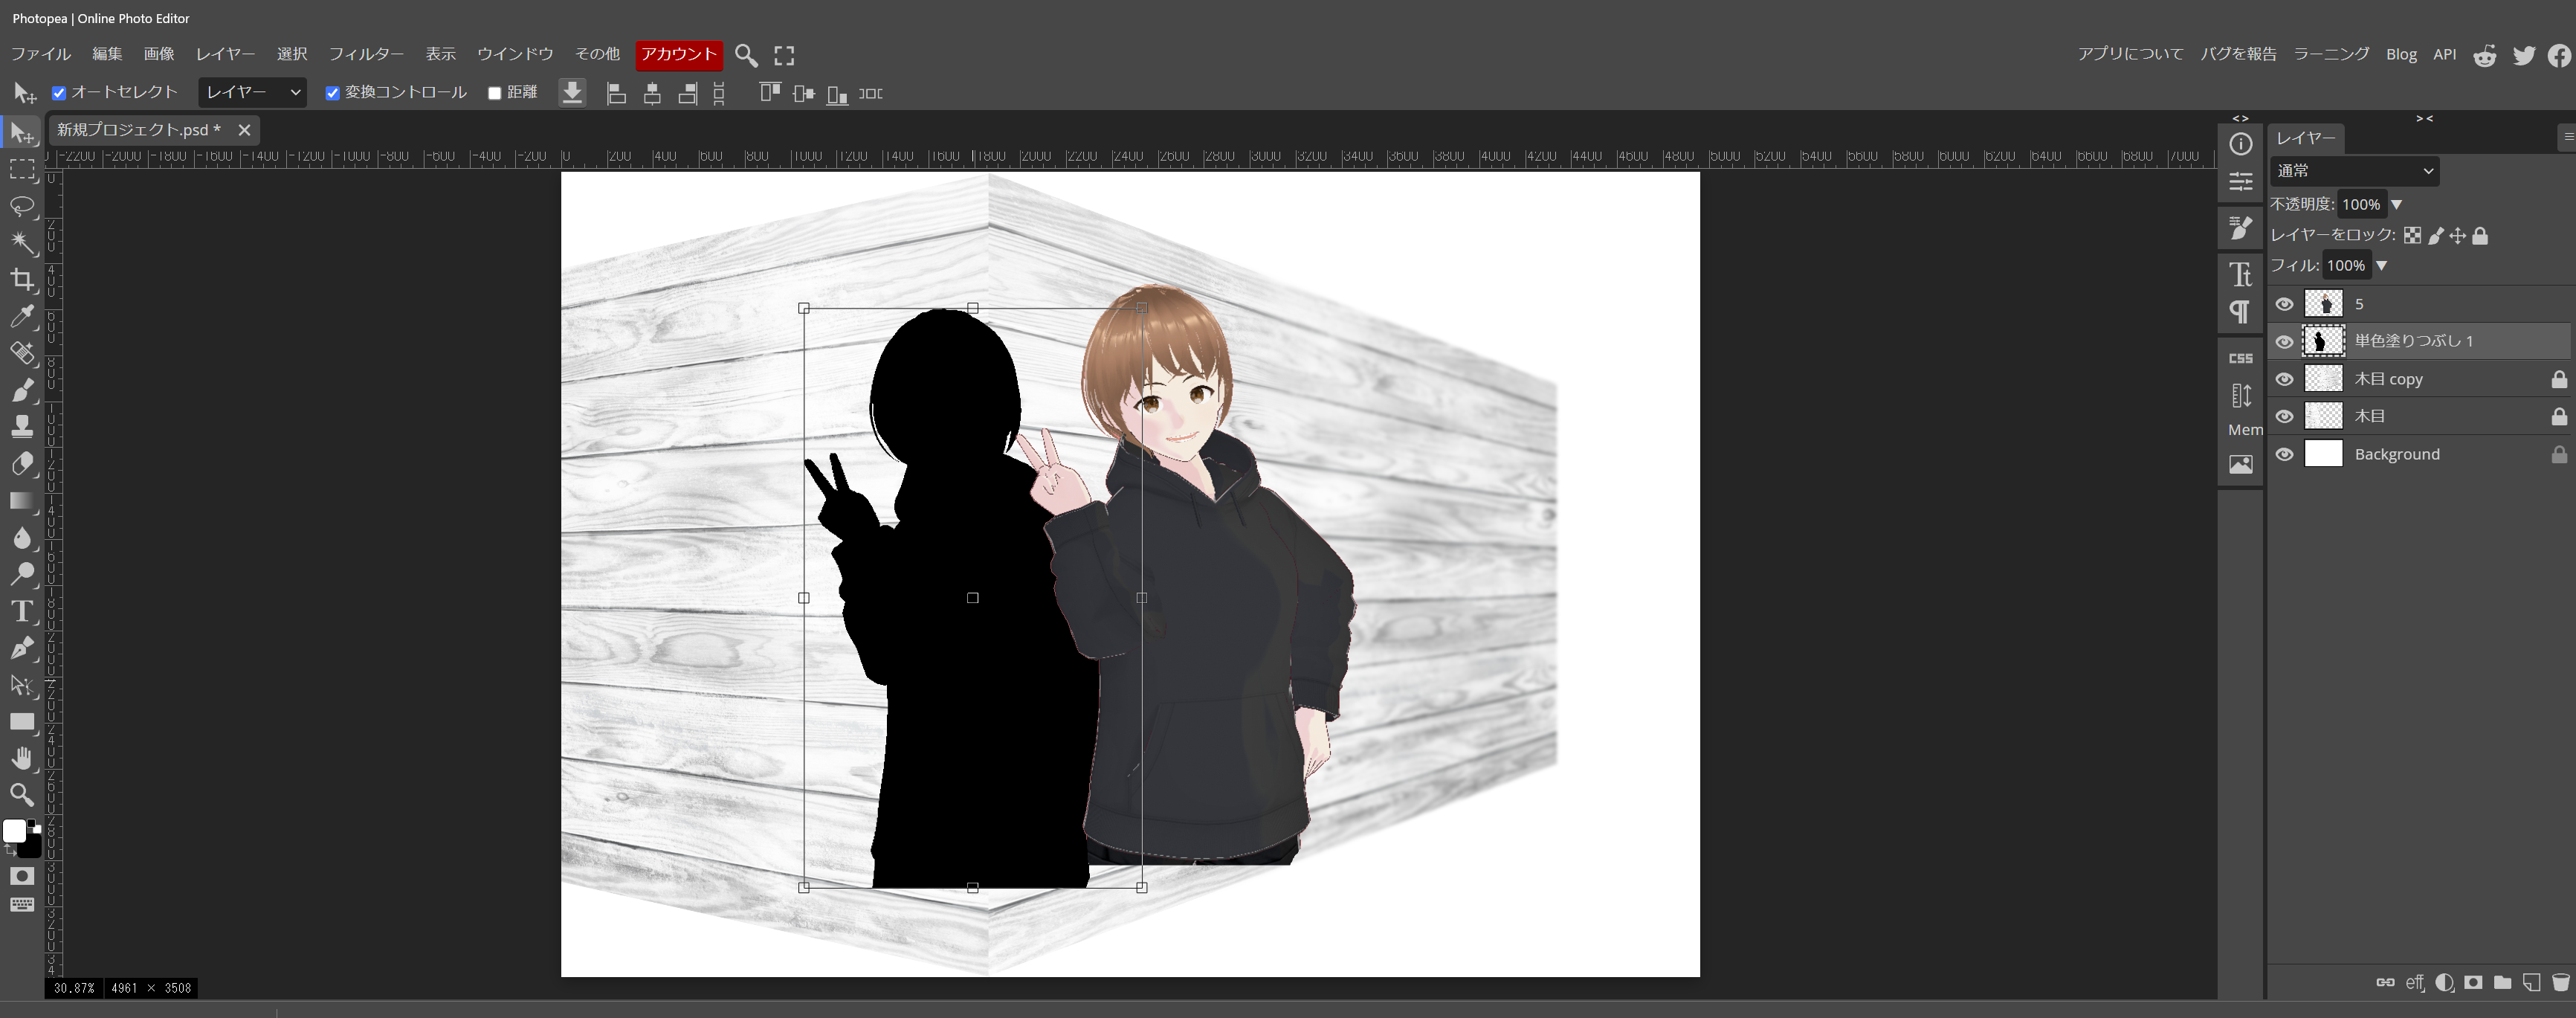Open the blend mode 通常 dropdown
Screen dimensions: 2576x1018
(x=2354, y=171)
